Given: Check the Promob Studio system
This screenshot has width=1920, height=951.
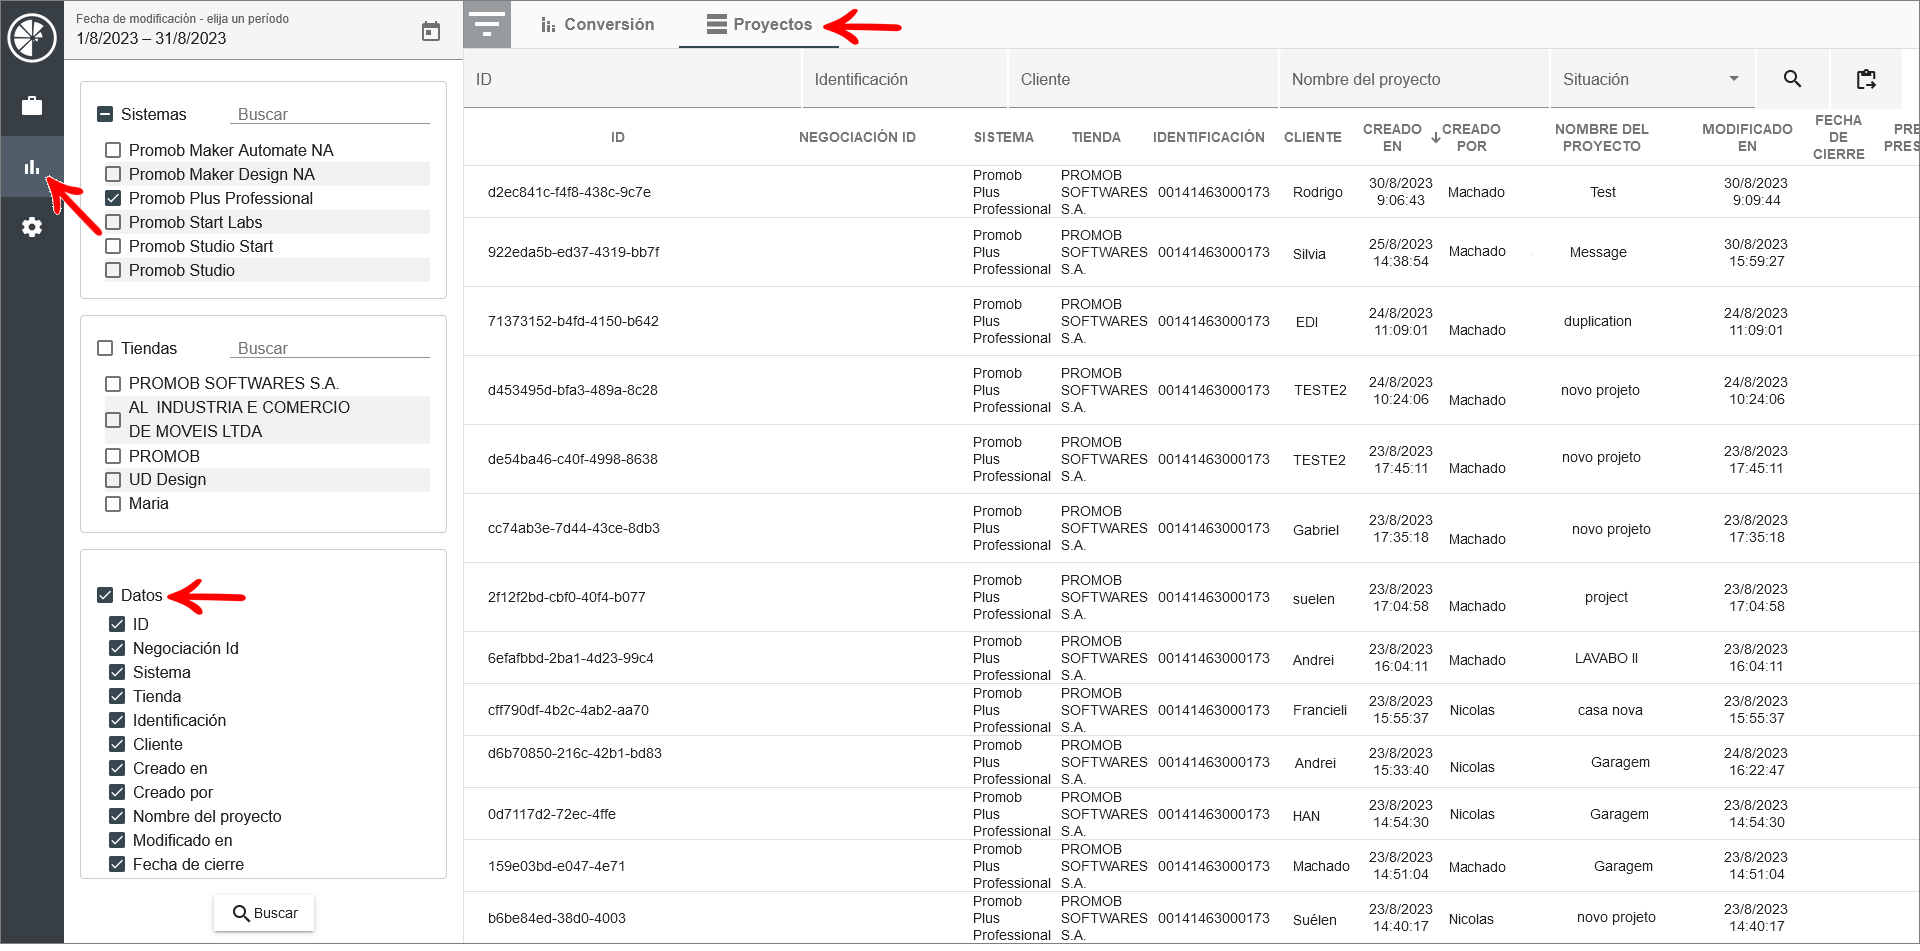Looking at the screenshot, I should (113, 270).
